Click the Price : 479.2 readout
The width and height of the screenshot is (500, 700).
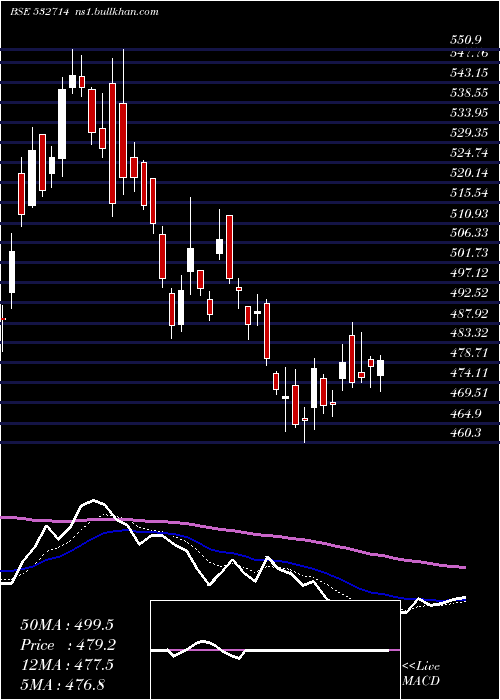click(68, 645)
